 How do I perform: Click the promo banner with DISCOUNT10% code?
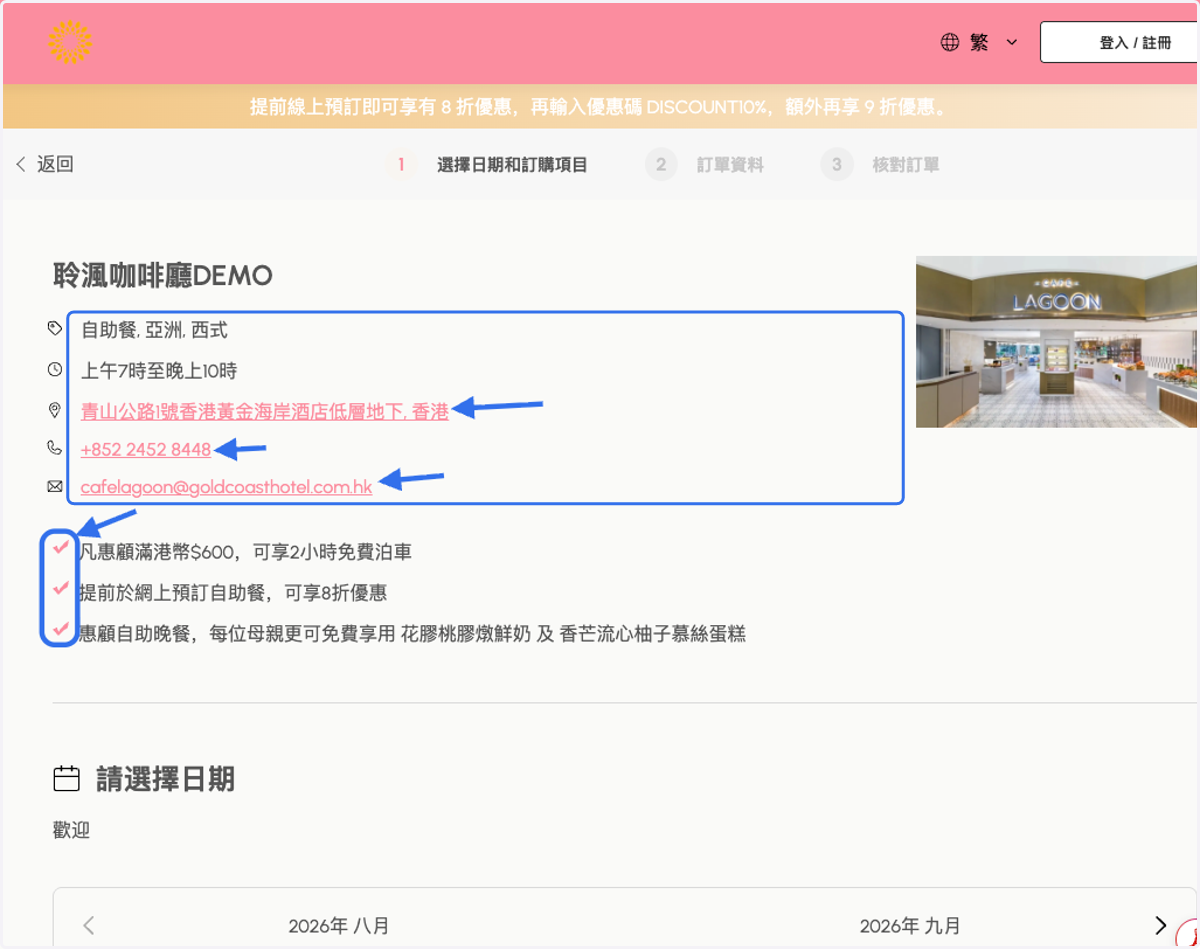(x=599, y=106)
